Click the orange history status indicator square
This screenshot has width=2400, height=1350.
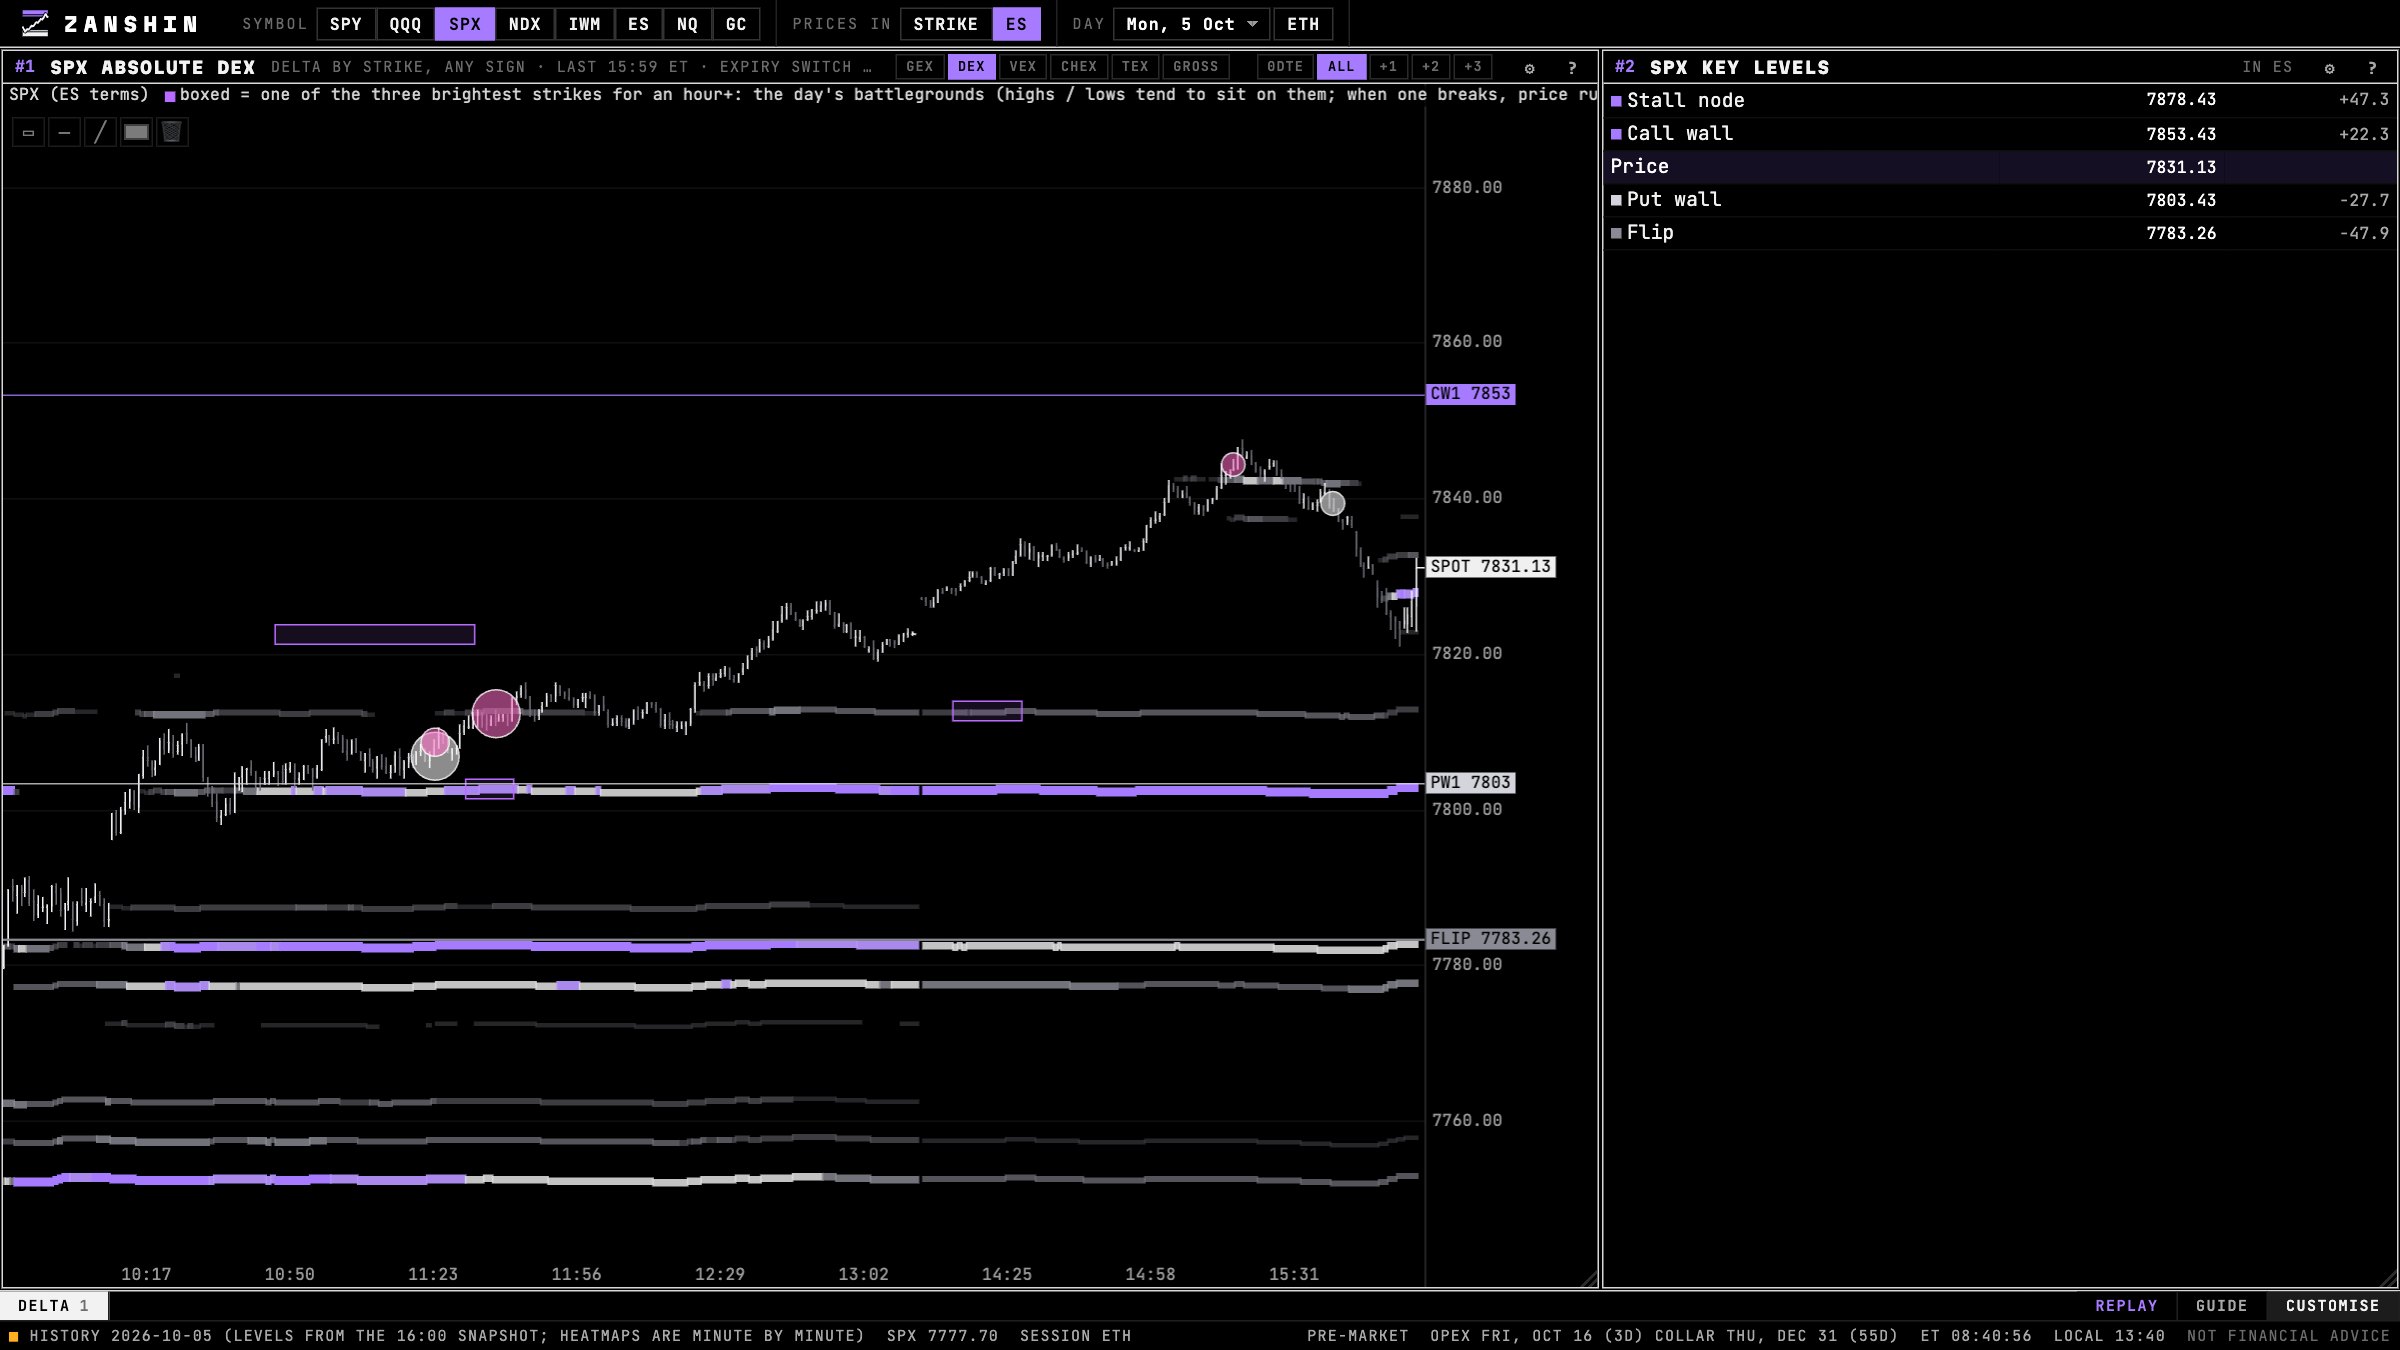(x=14, y=1336)
